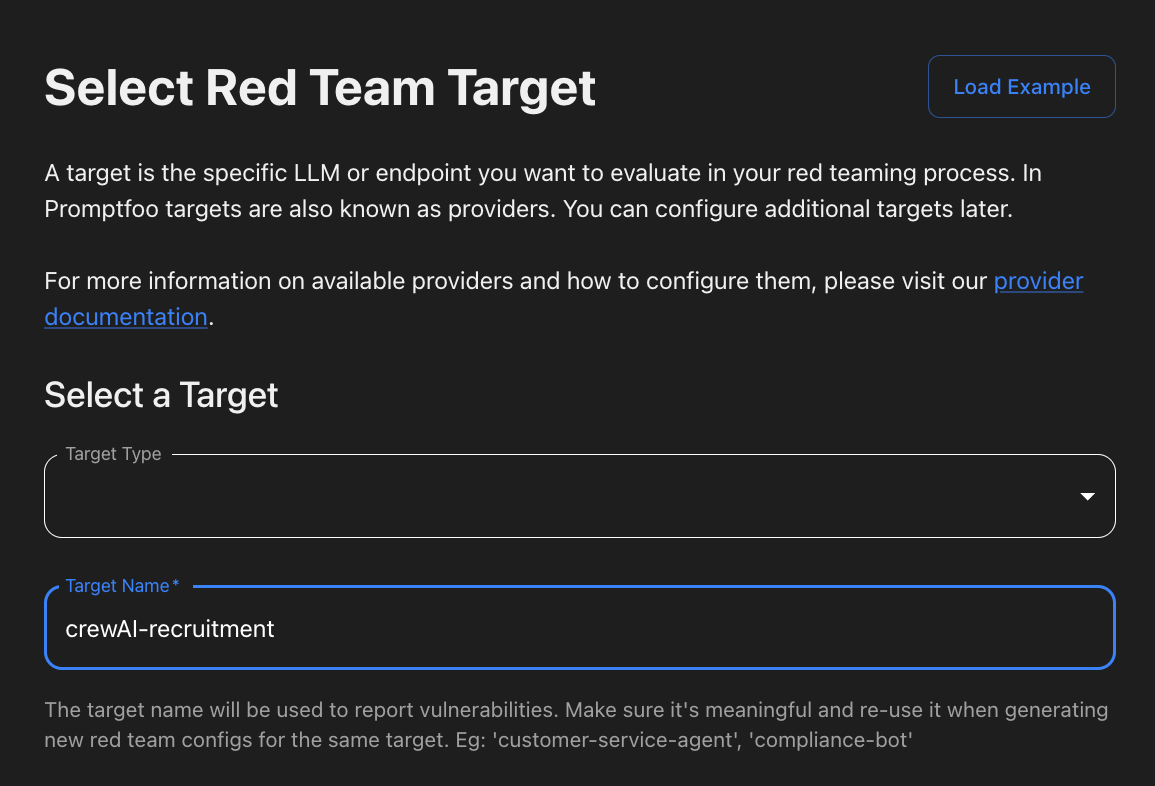Viewport: 1155px width, 786px height.
Task: Click the target name helper text
Action: coord(575,725)
